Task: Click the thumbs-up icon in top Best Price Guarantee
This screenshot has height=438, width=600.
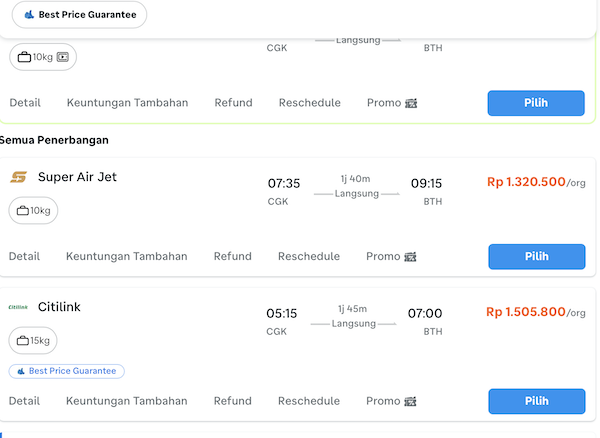Action: tap(29, 15)
